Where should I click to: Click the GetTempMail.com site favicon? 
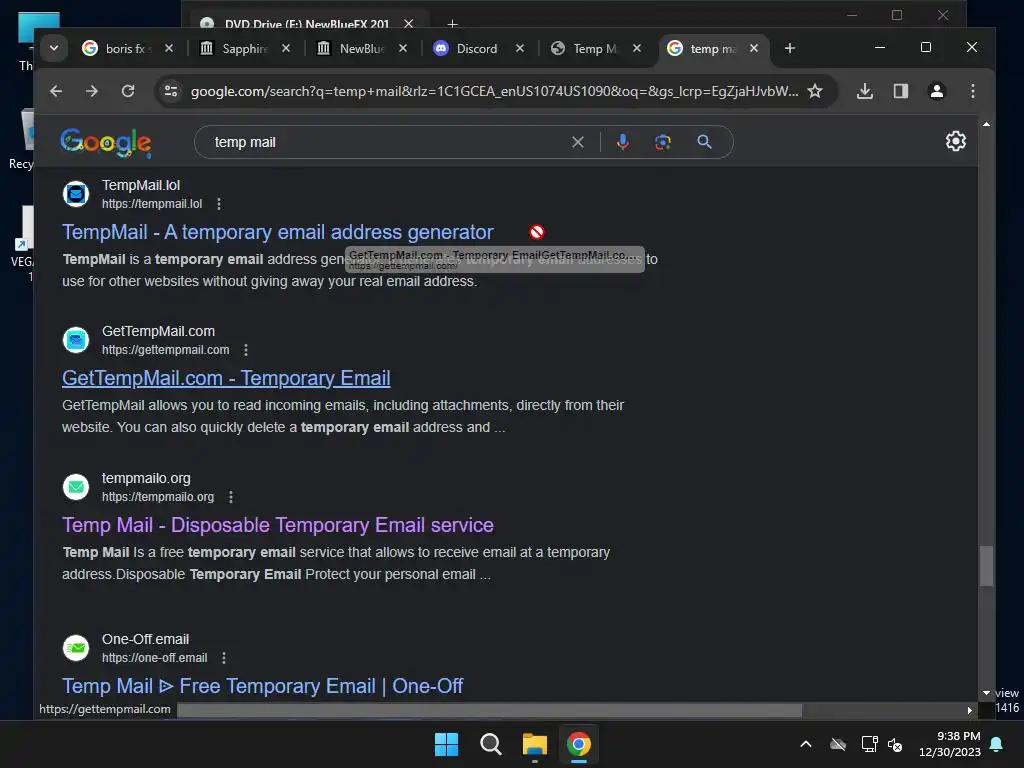tap(76, 340)
